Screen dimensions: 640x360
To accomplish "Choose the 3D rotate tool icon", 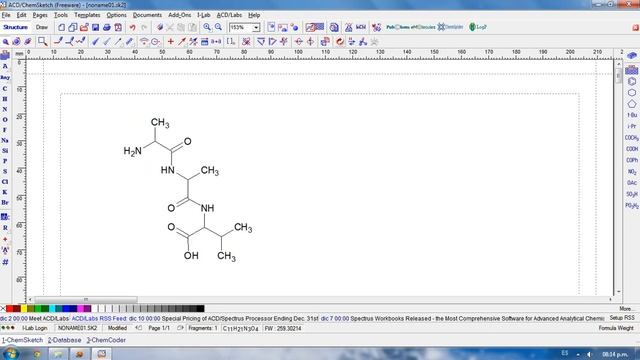I will coord(28,42).
